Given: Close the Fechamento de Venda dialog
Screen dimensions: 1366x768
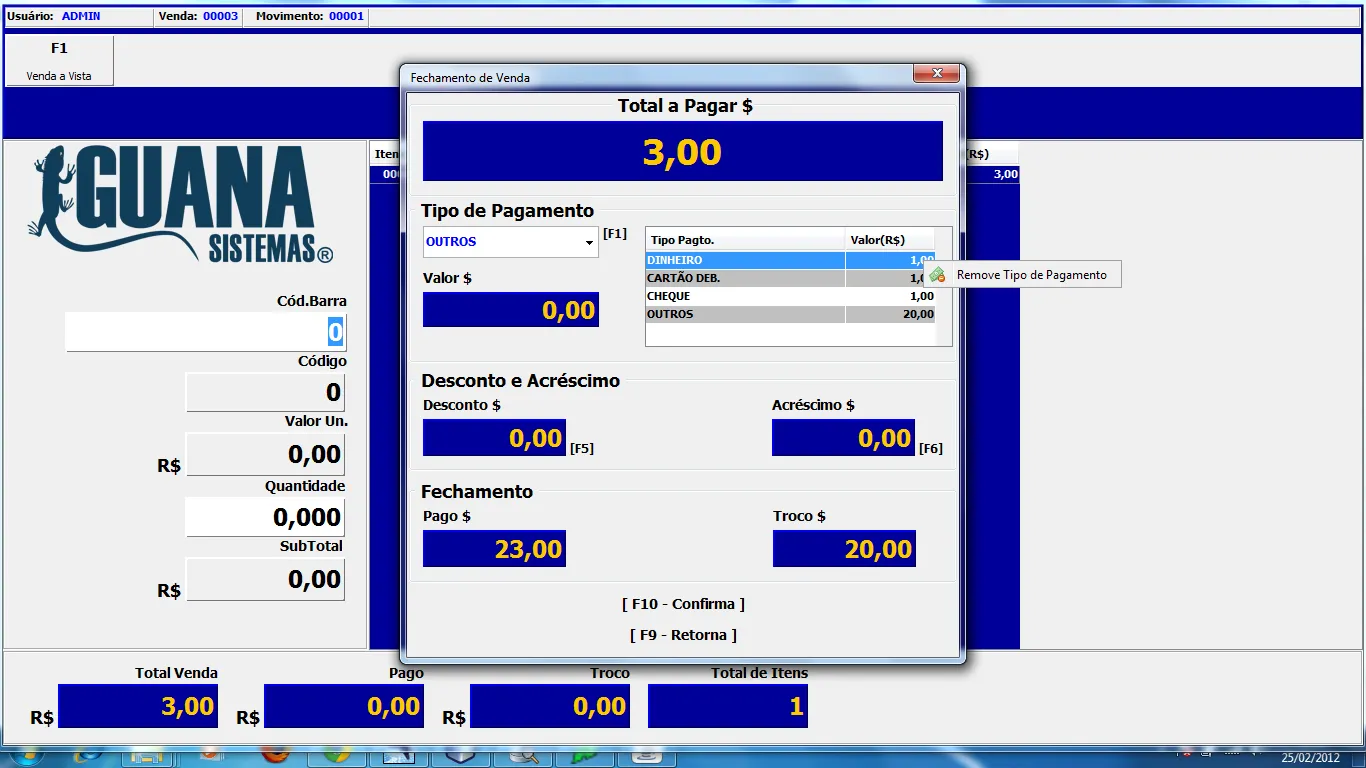Looking at the screenshot, I should [x=936, y=74].
